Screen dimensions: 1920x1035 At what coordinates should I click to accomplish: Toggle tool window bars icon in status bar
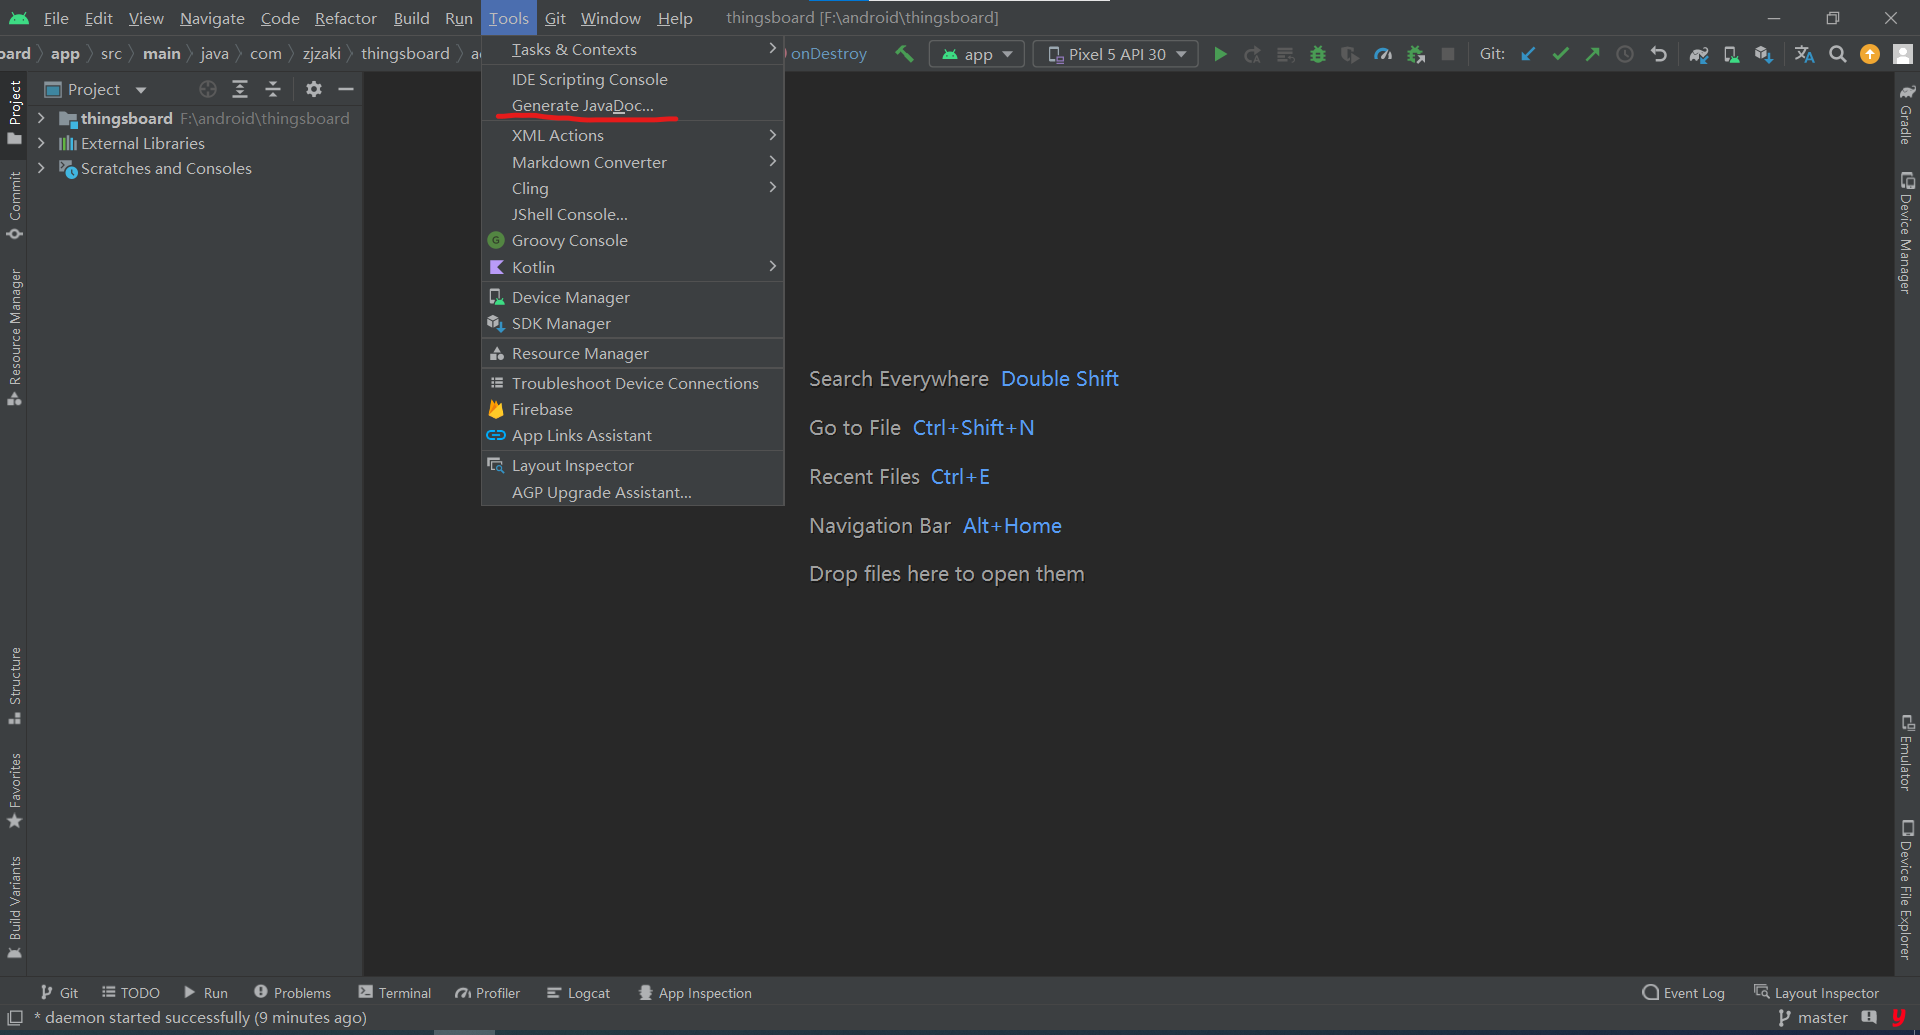pos(15,1017)
